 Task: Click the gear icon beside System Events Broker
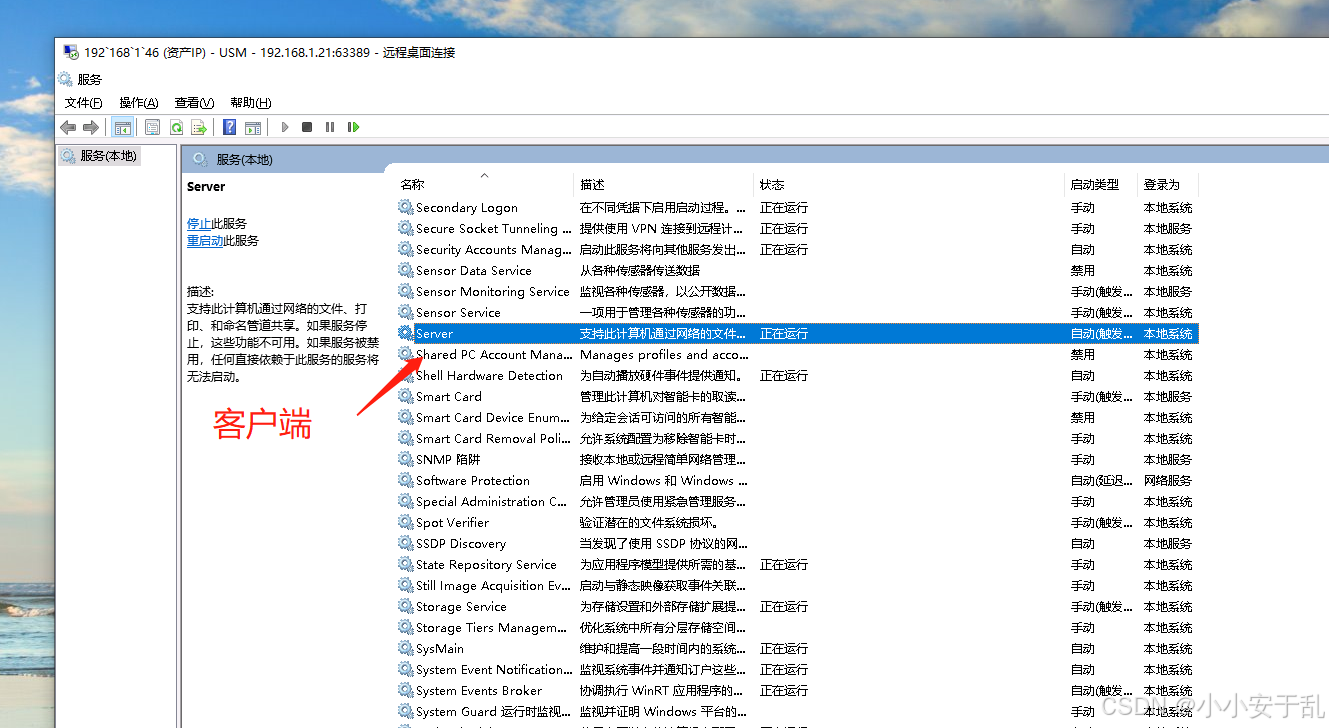(405, 690)
